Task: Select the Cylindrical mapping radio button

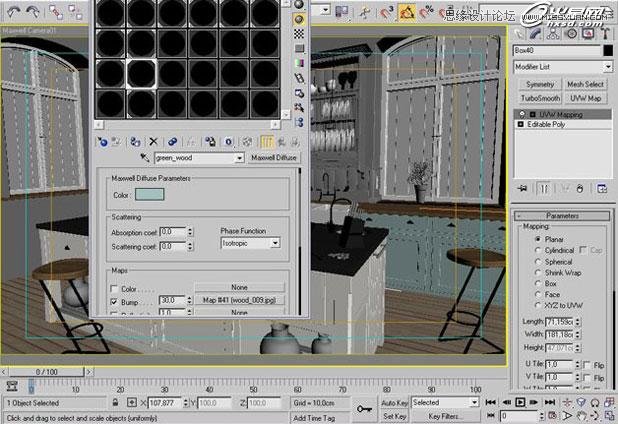Action: click(x=536, y=250)
